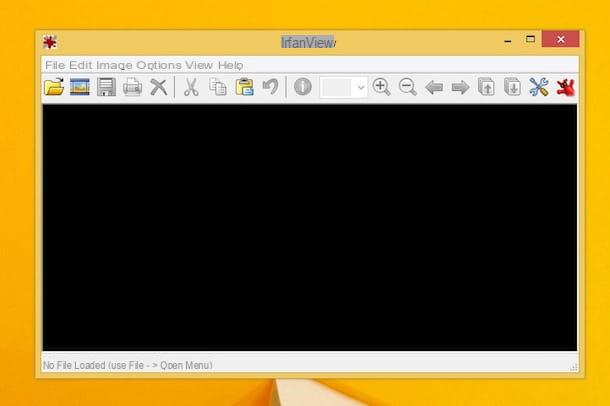Click the "No File Loaded" status bar text

[128, 365]
